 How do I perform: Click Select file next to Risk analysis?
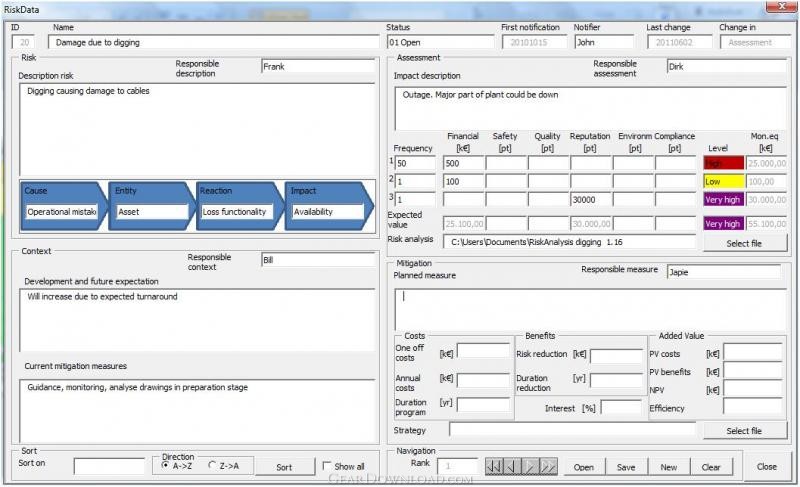pyautogui.click(x=744, y=243)
